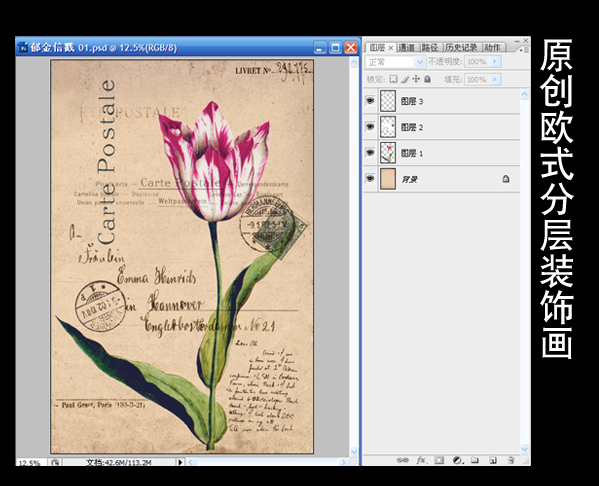This screenshot has height=486, width=599.
Task: Click the 图层 2 layer thumbnail
Action: coord(388,127)
